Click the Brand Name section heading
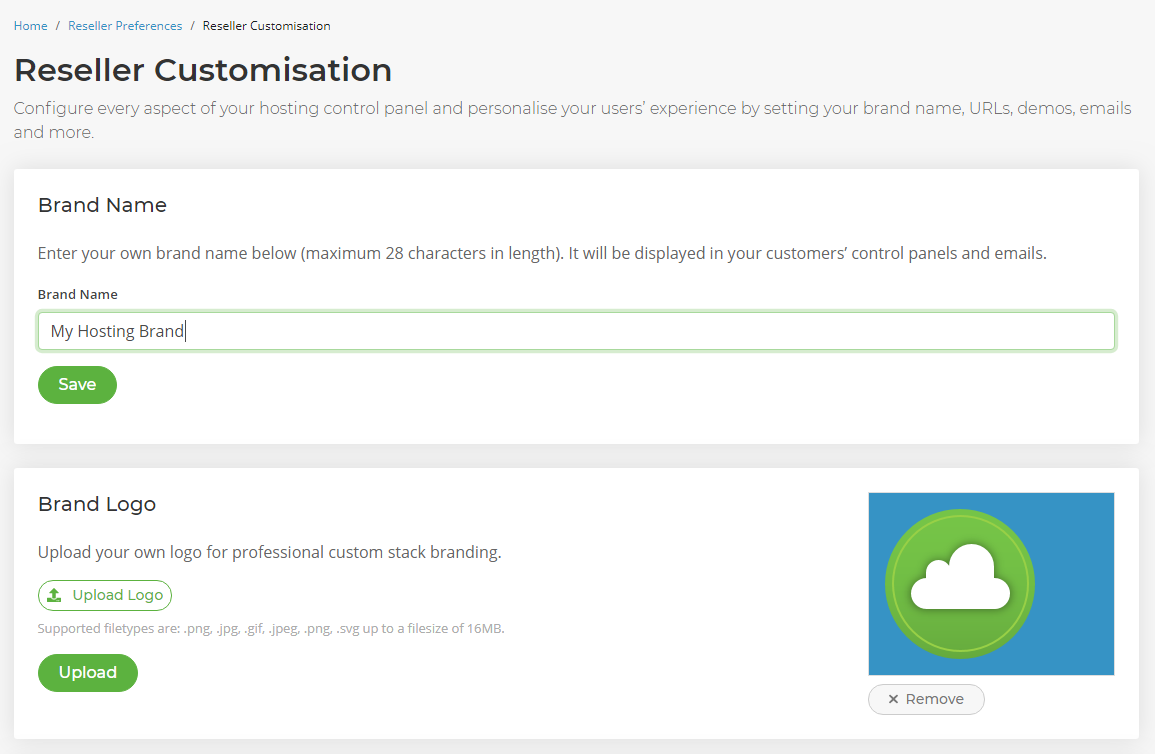The image size is (1155, 754). [102, 205]
